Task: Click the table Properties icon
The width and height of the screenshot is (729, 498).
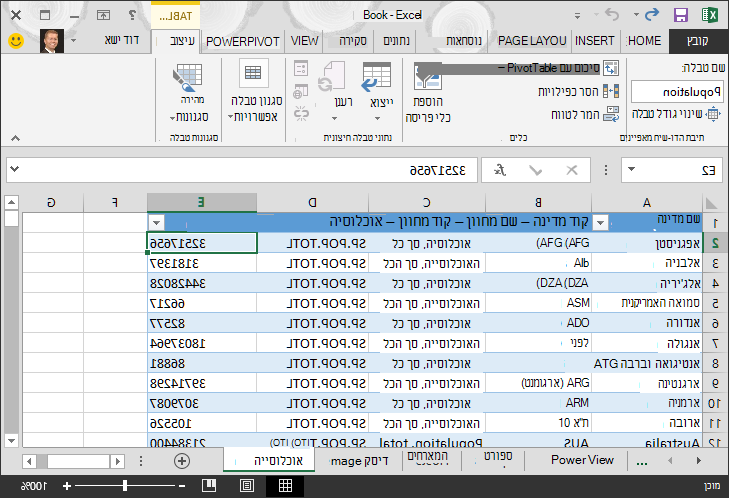Action: pos(301,69)
